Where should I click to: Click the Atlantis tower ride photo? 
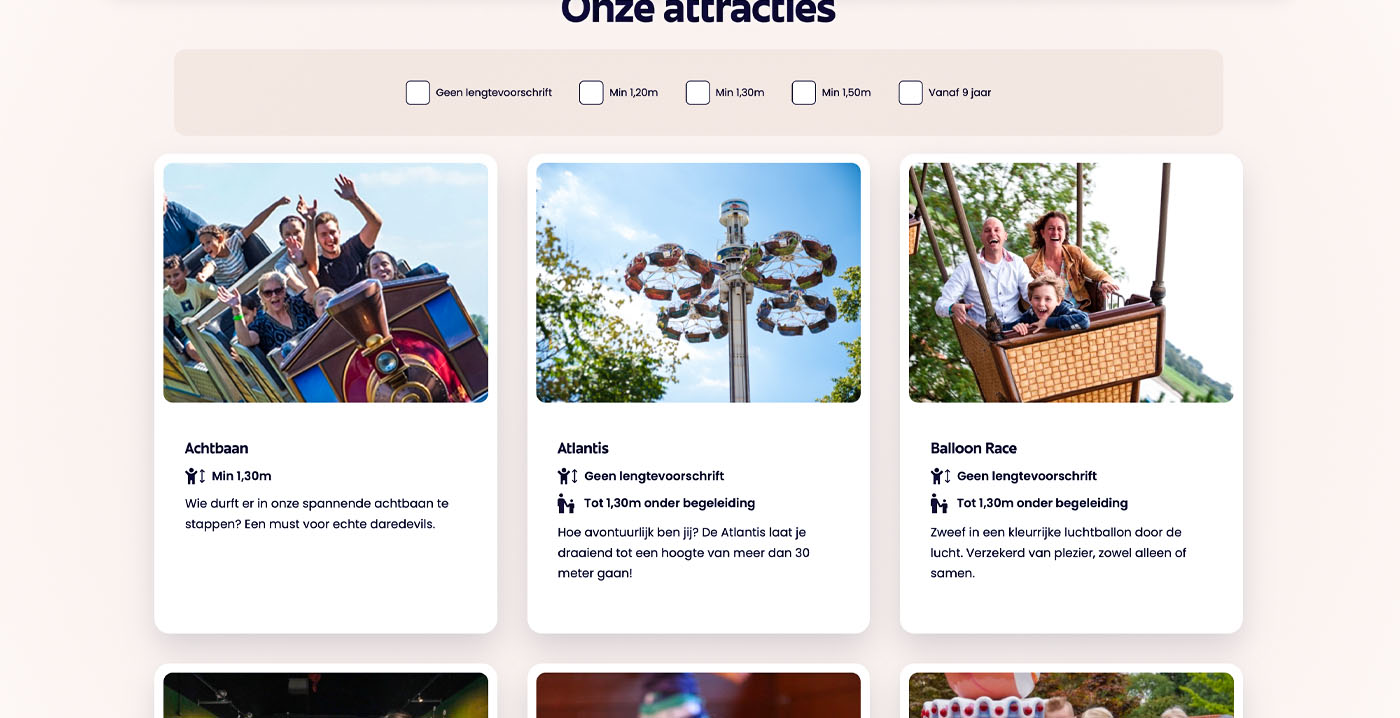(698, 283)
